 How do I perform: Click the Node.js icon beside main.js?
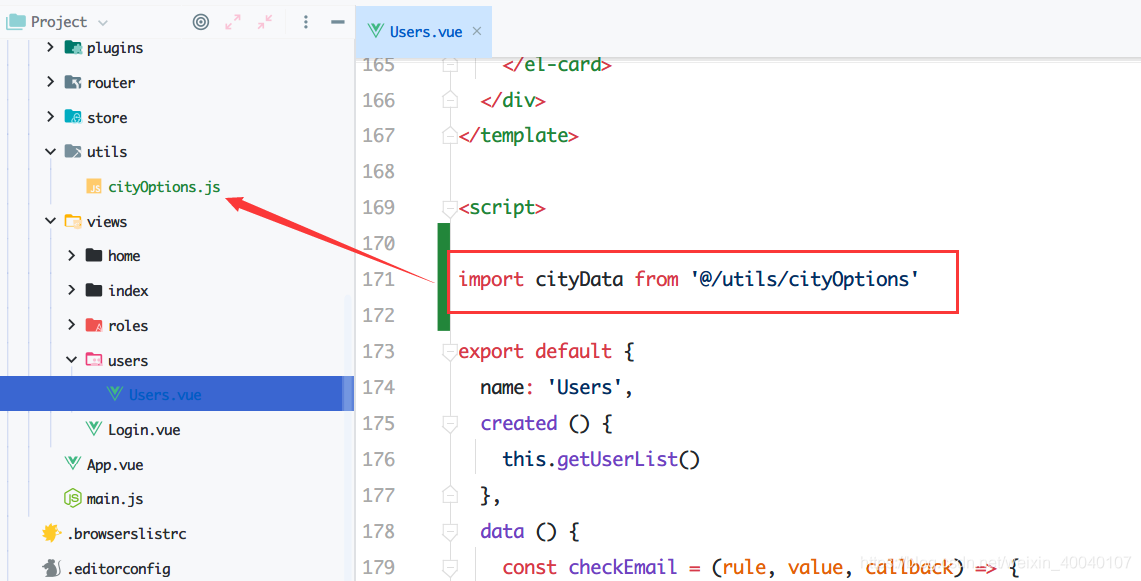pos(73,498)
